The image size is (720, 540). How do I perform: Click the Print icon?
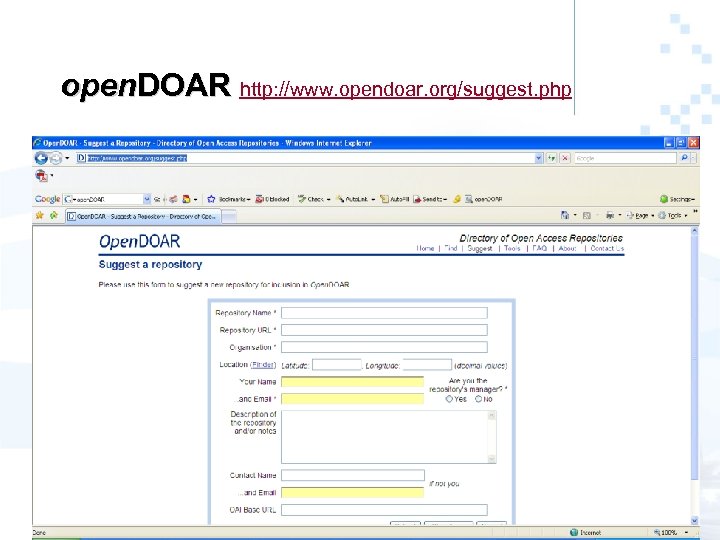(610, 215)
